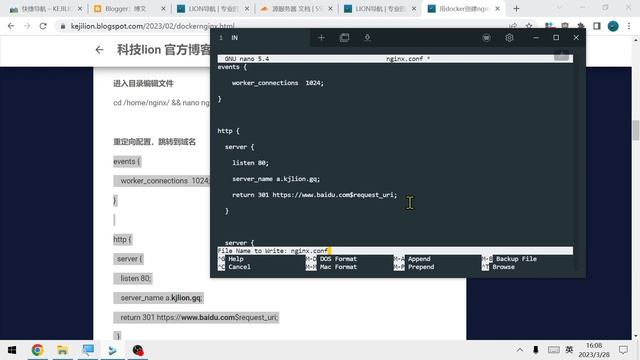This screenshot has height=360, width=640.
Task: Click the touch keyboard tray icon
Action: (553, 350)
